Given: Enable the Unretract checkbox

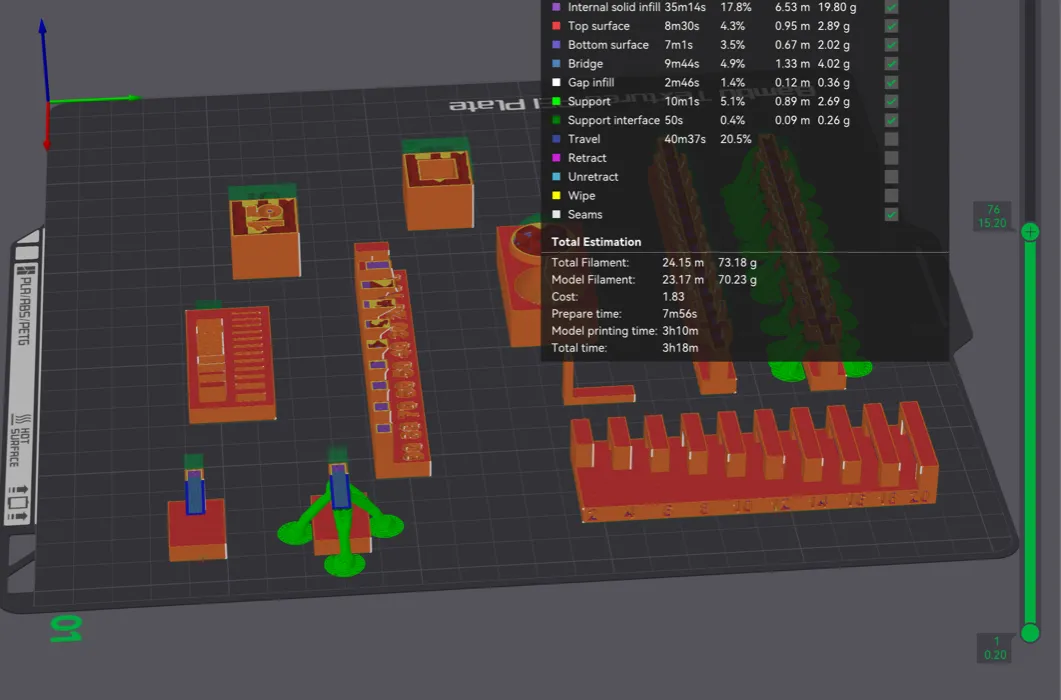Looking at the screenshot, I should [891, 177].
